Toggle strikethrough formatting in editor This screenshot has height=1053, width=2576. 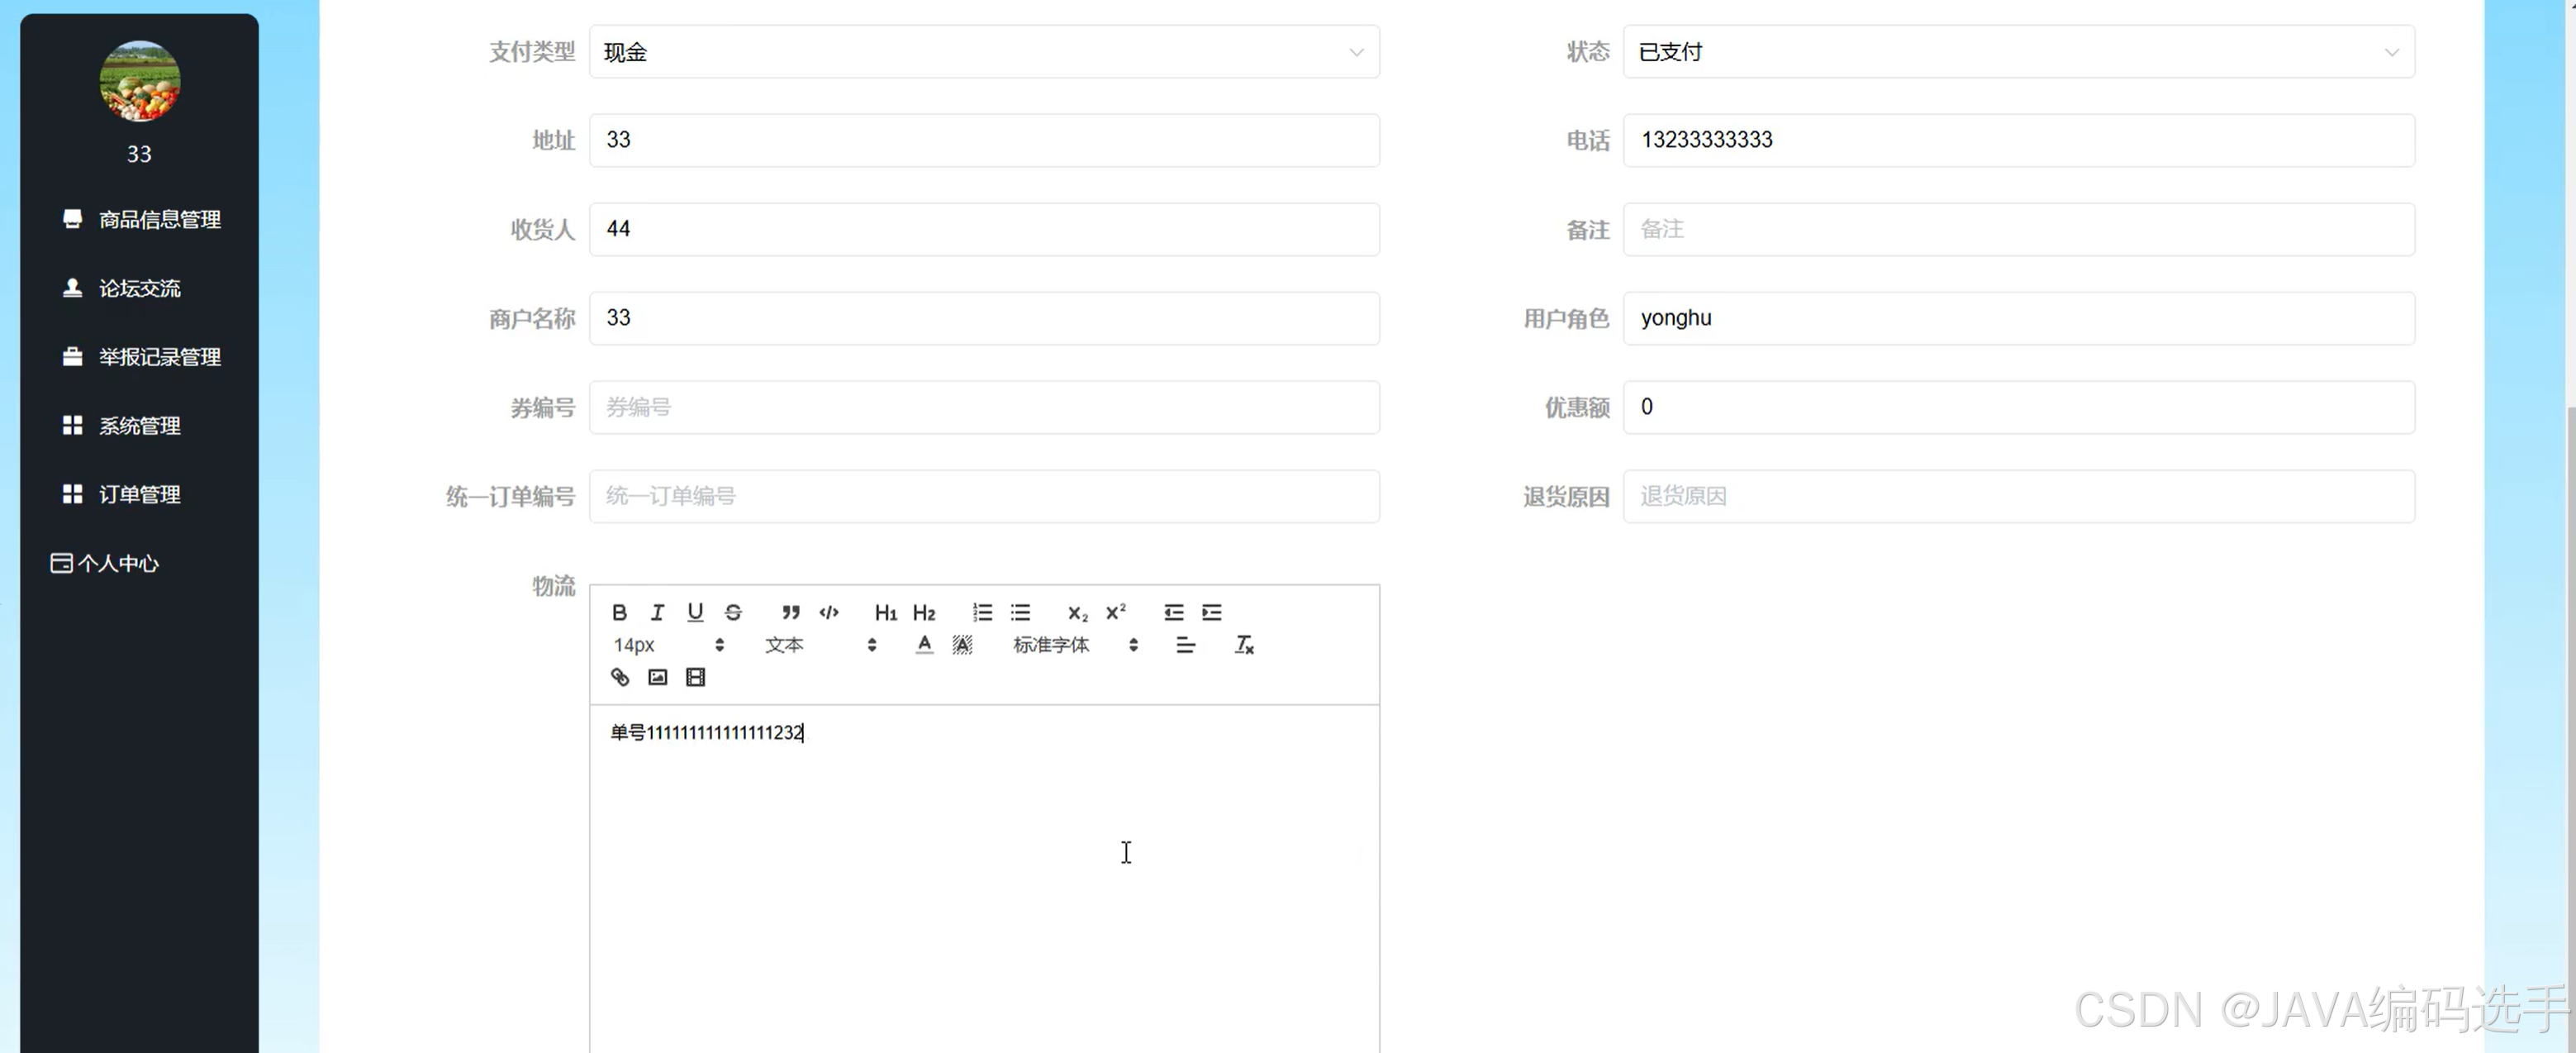point(733,612)
